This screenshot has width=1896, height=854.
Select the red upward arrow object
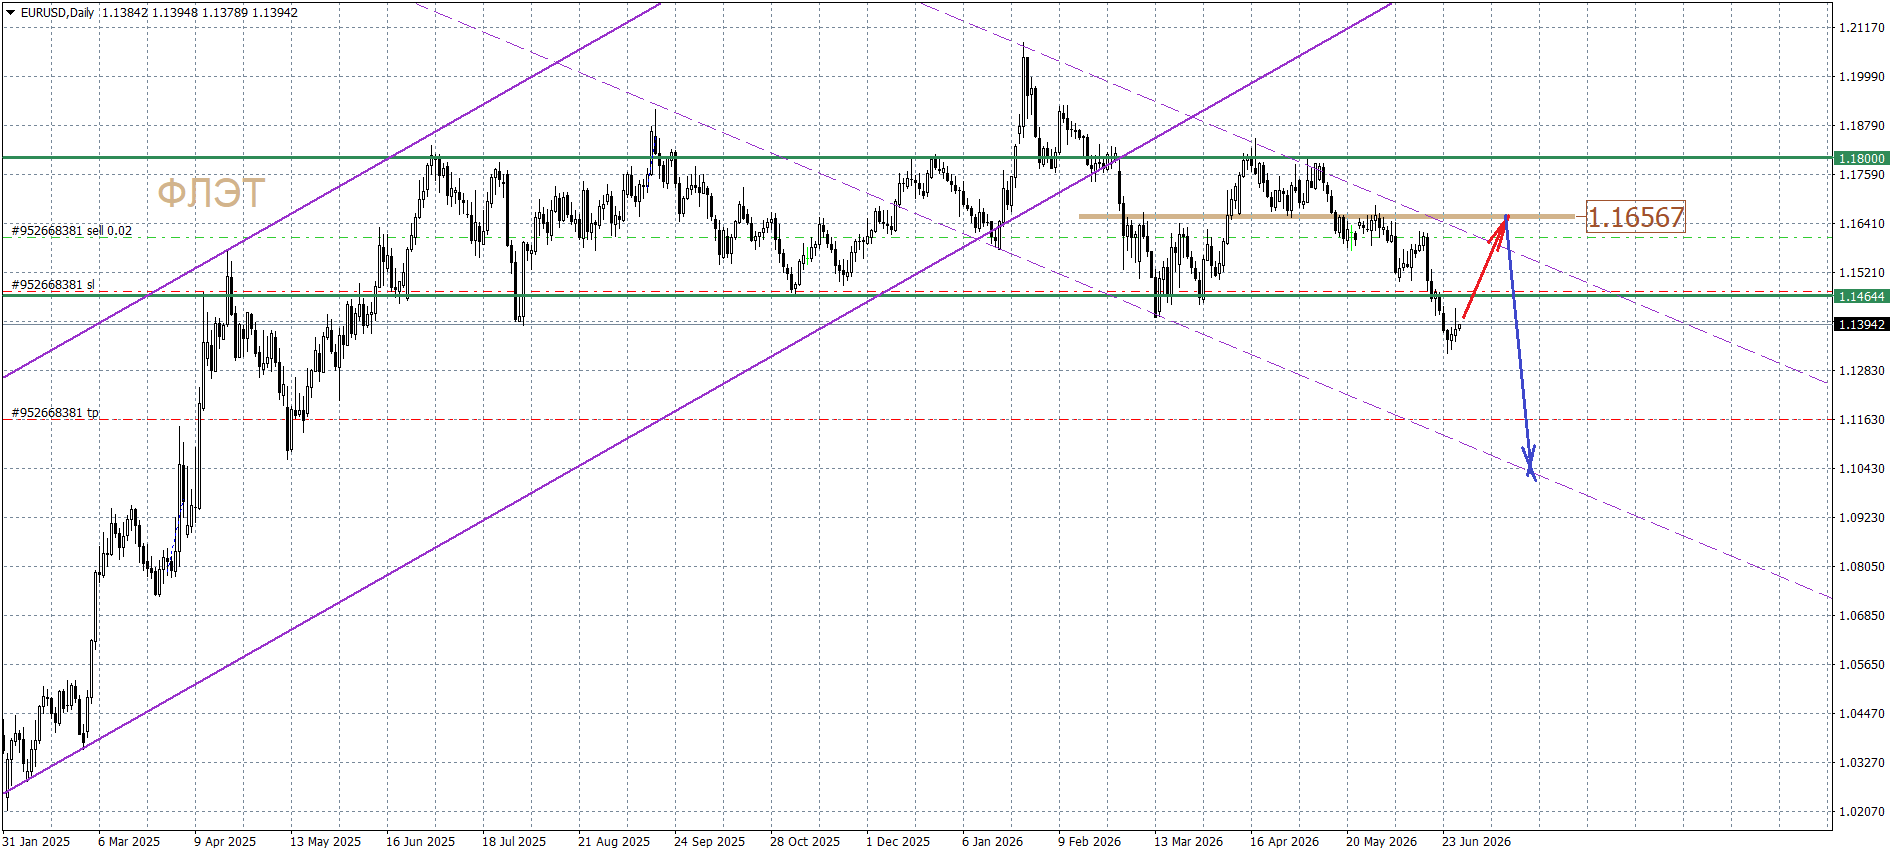(x=1485, y=267)
